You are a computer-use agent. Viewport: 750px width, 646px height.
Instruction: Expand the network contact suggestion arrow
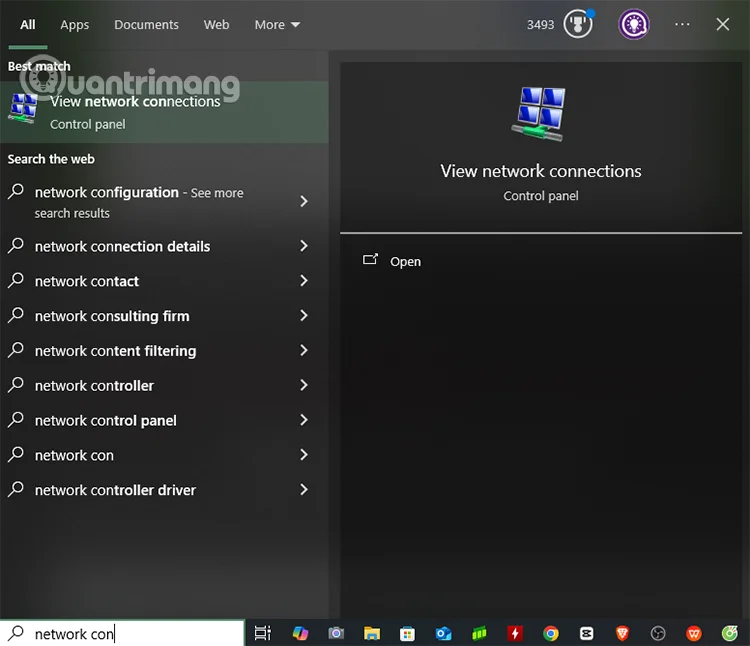(x=304, y=281)
